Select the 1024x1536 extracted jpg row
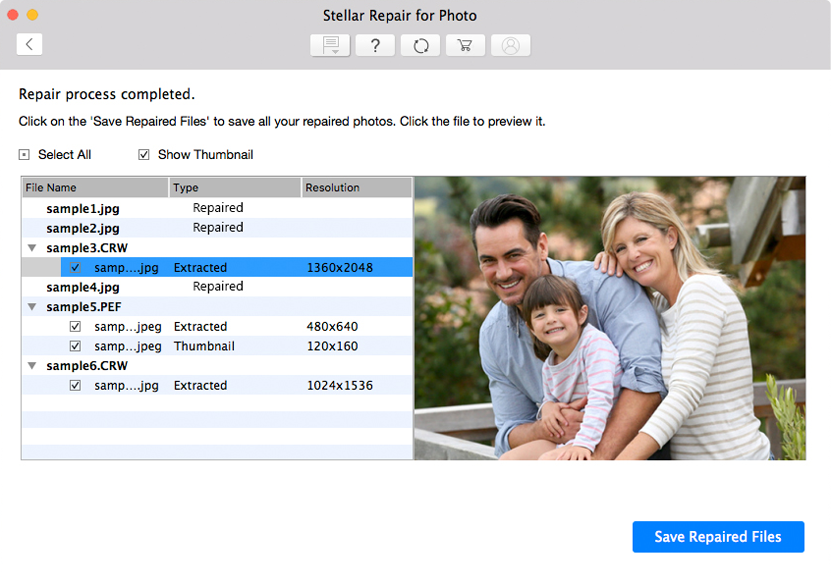This screenshot has height=577, width=831. [217, 385]
